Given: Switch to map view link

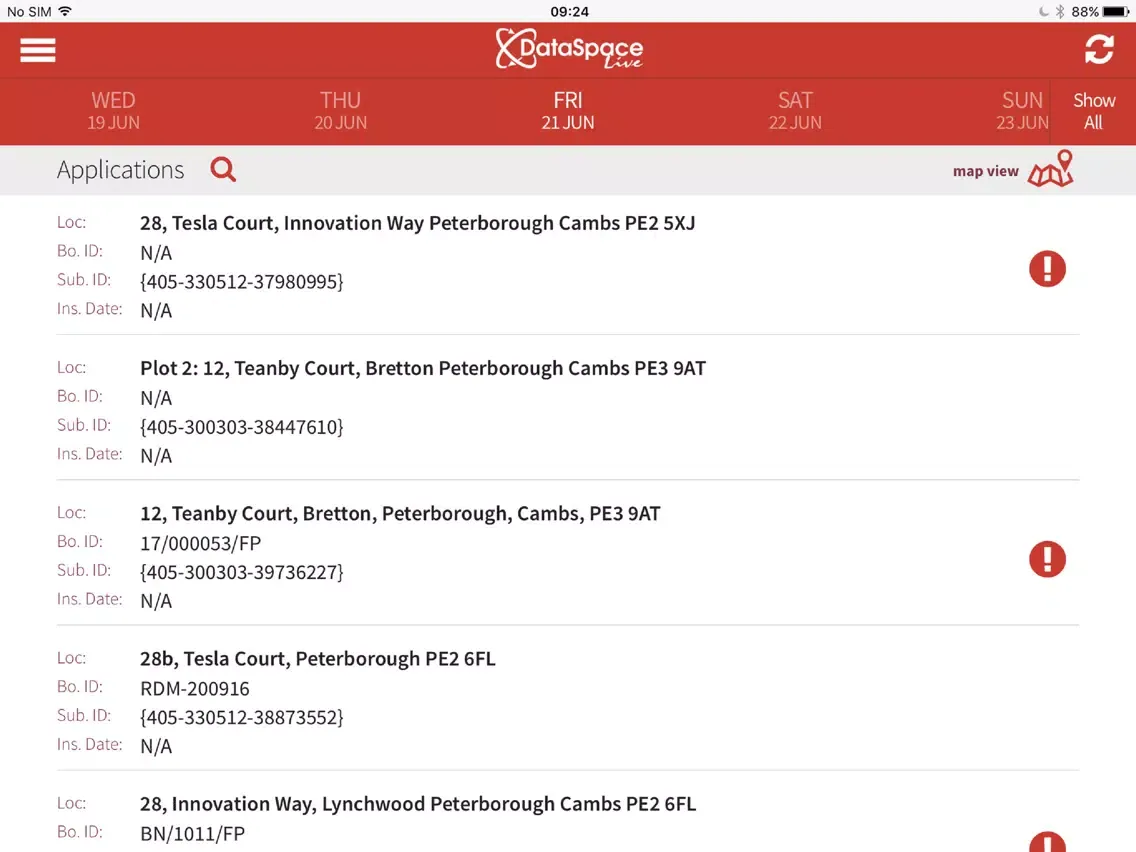Looking at the screenshot, I should 985,171.
